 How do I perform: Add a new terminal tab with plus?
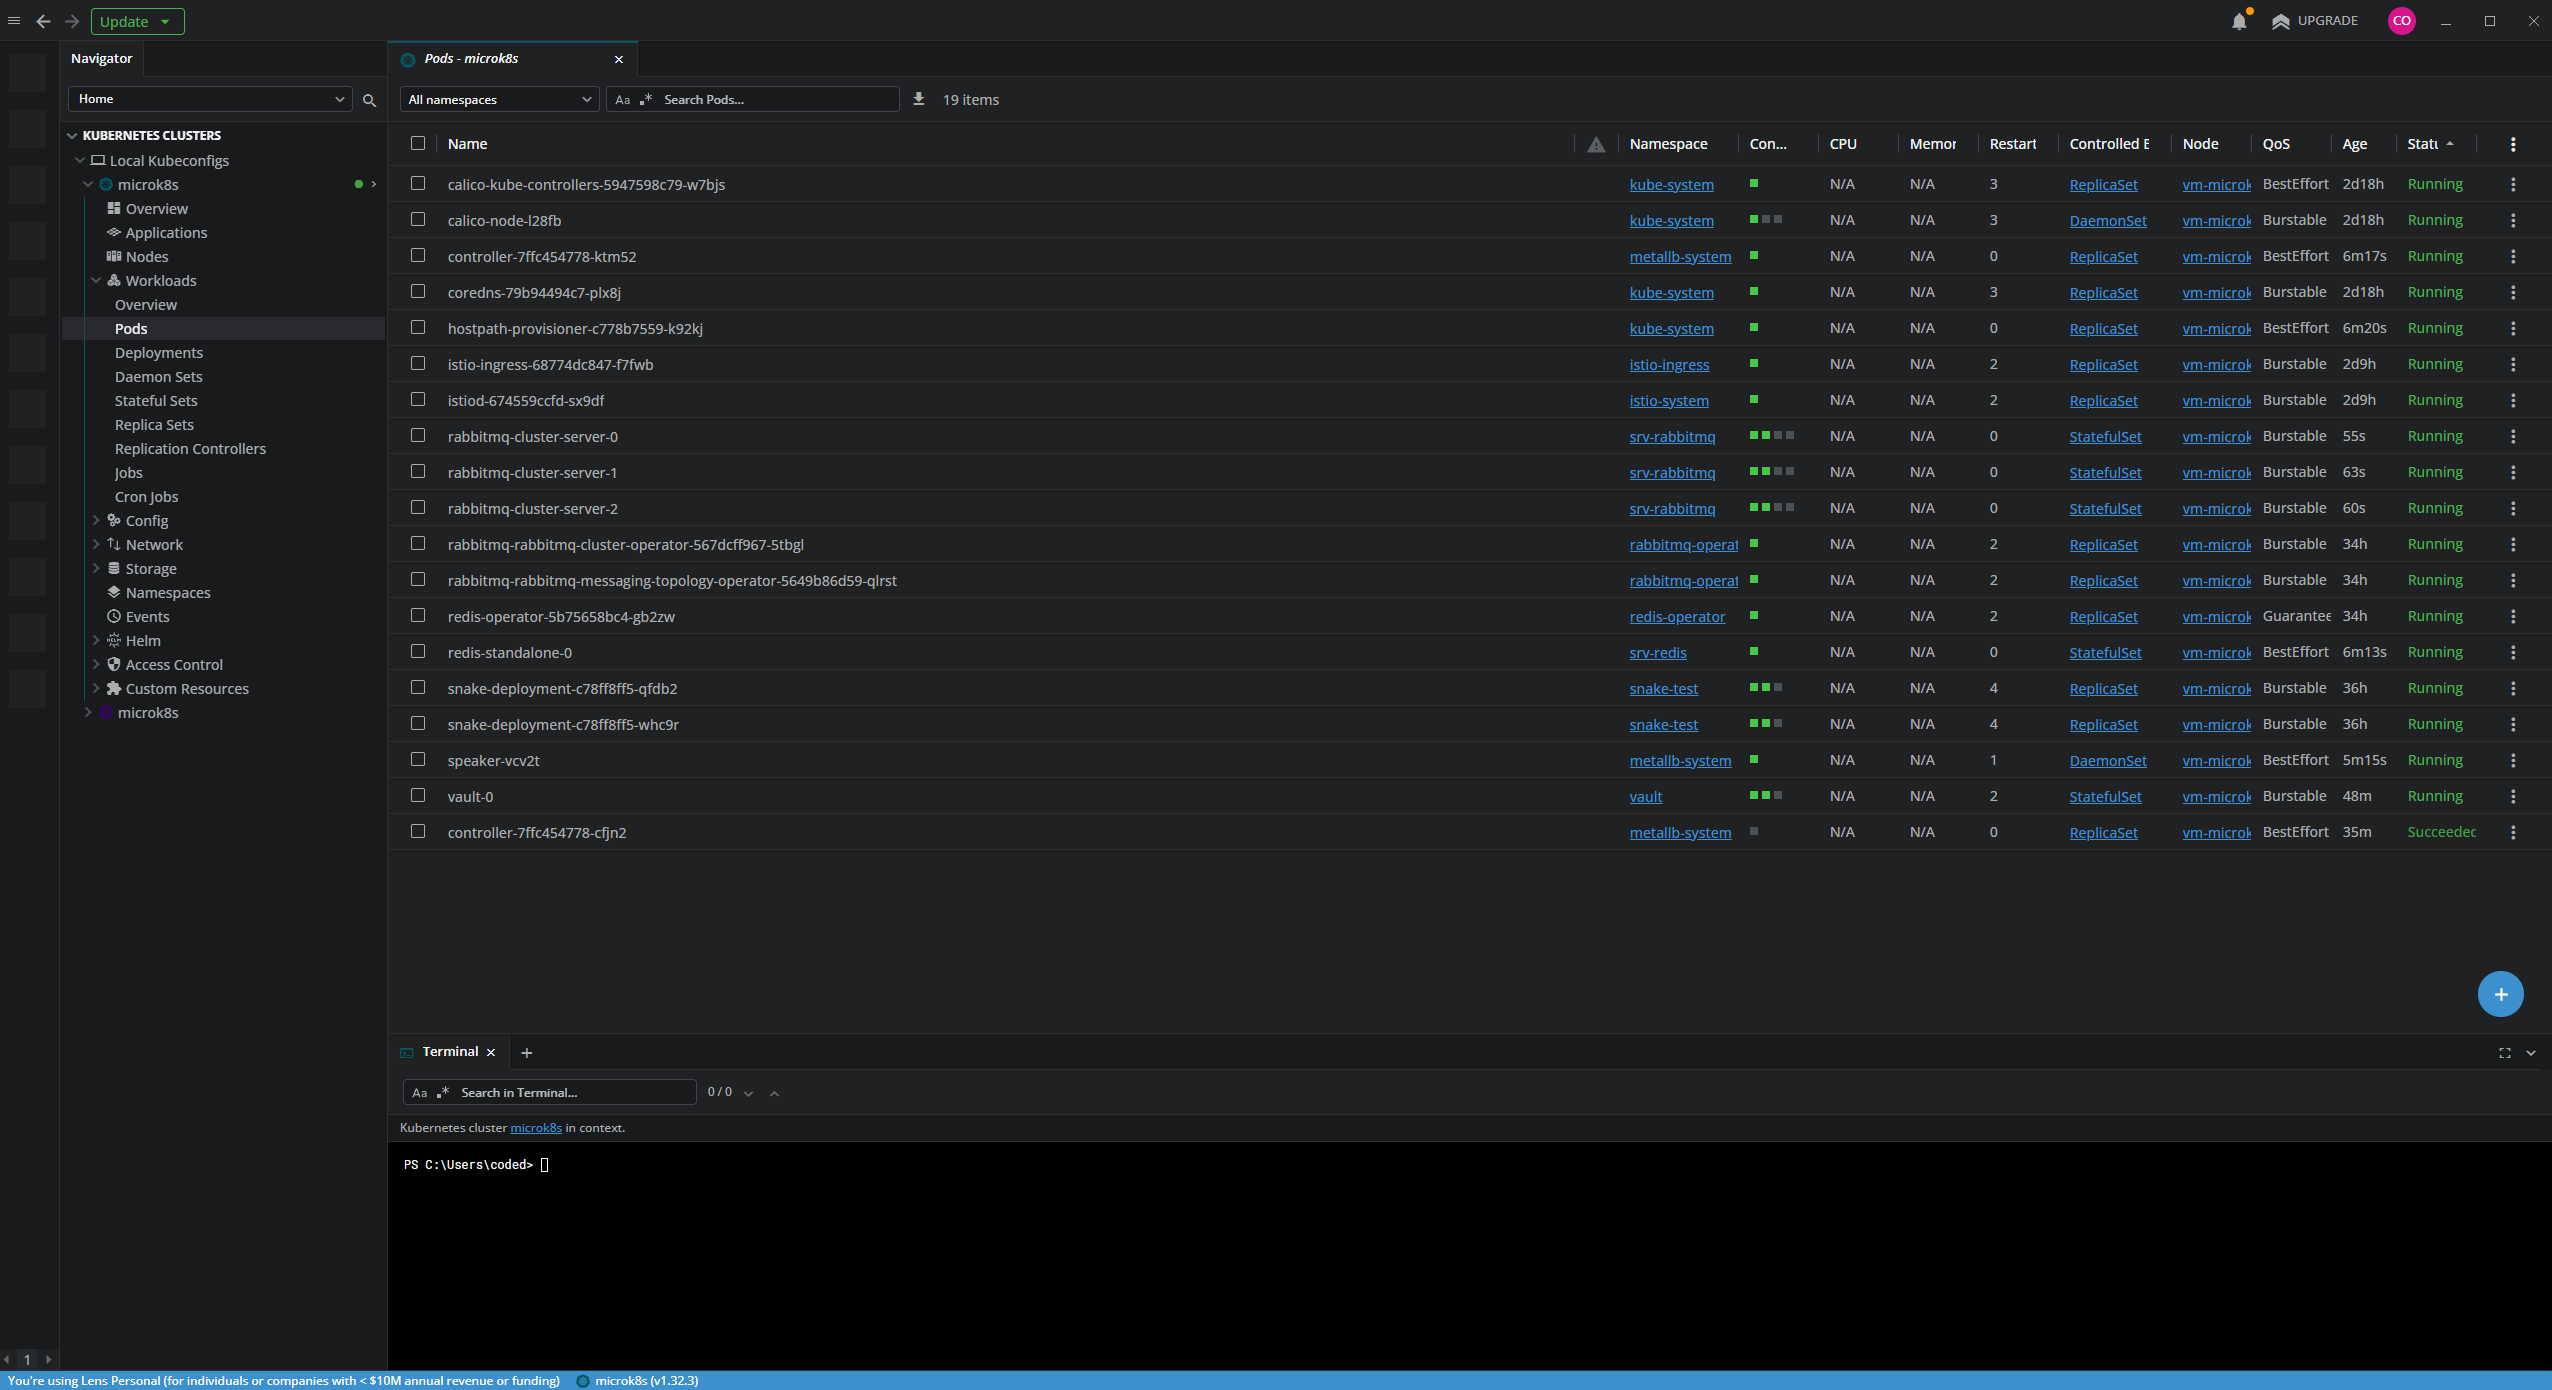pos(527,1052)
